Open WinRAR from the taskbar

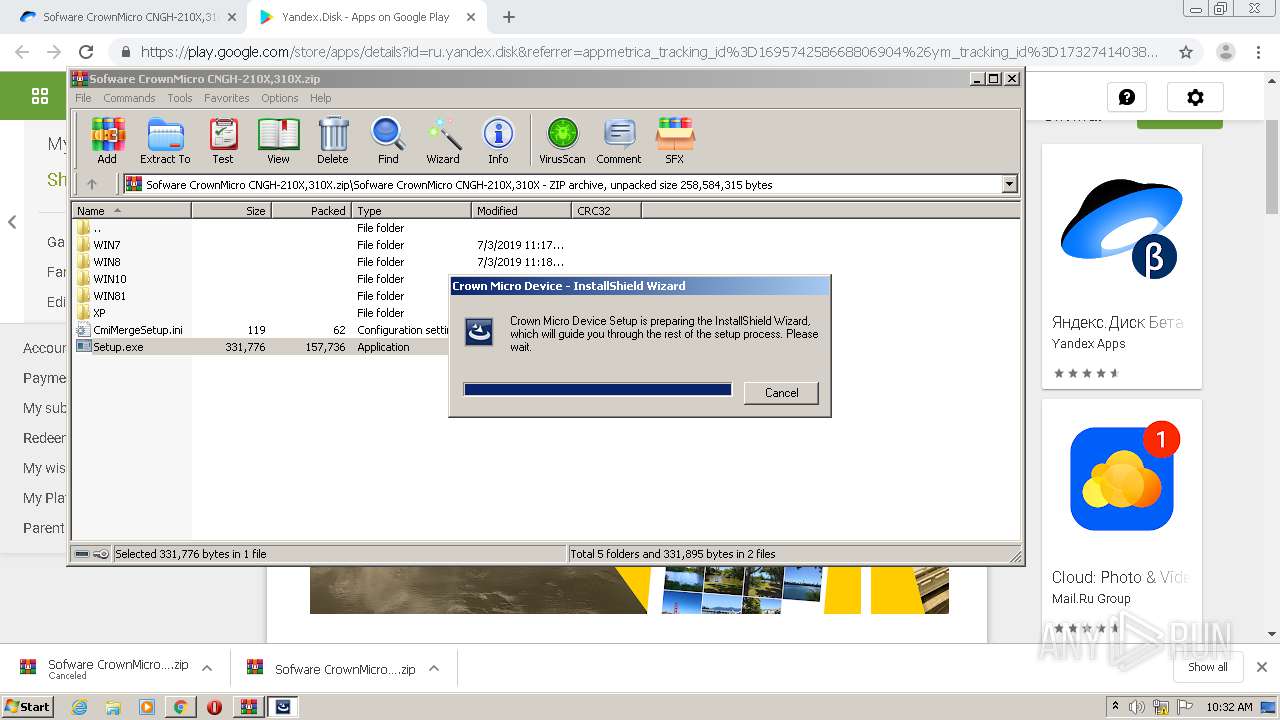click(x=249, y=706)
